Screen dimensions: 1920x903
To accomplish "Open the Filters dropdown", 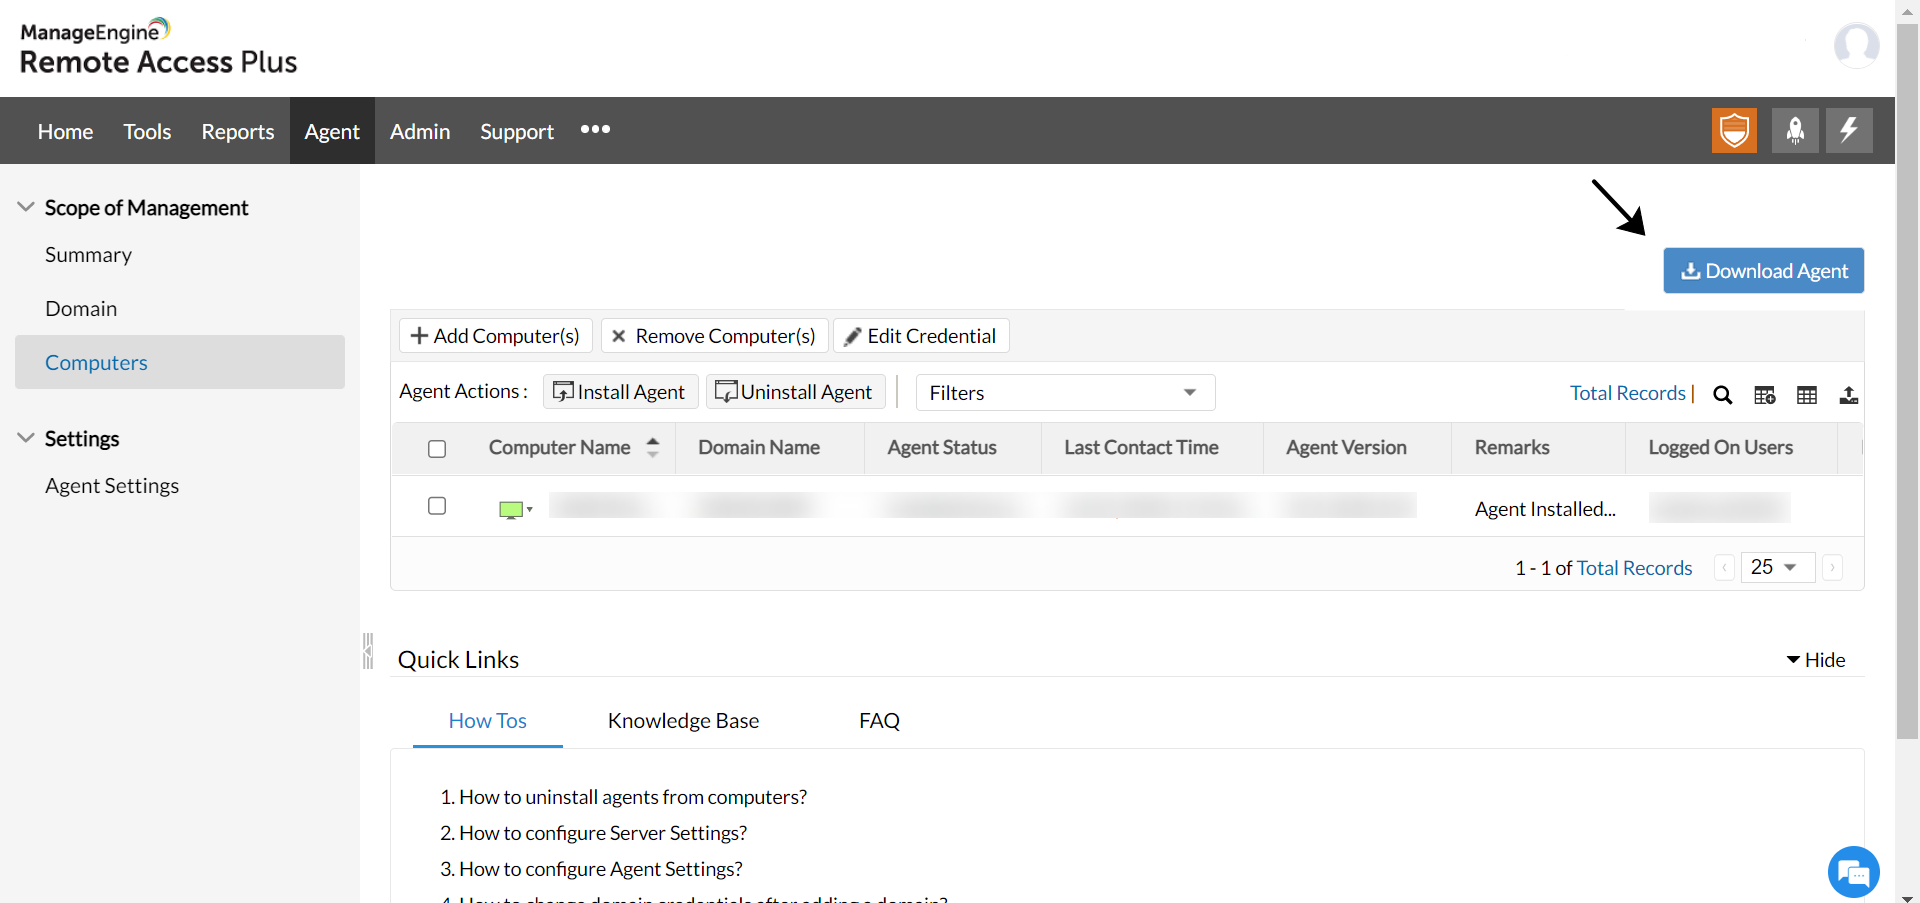I will pos(1065,392).
